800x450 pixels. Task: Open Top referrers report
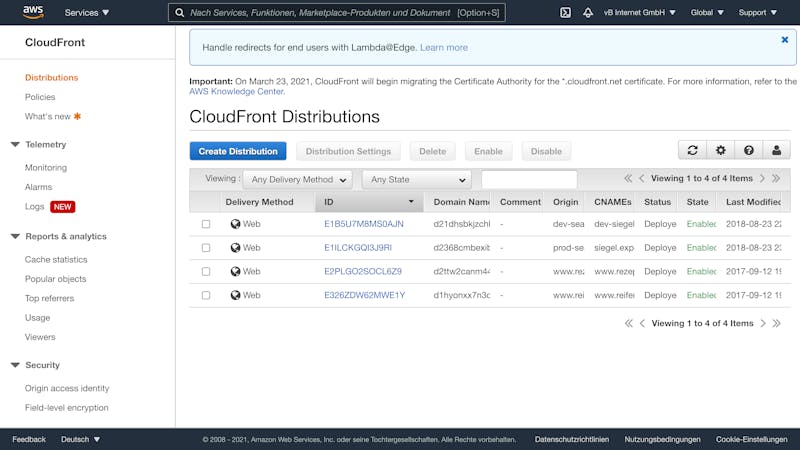point(49,298)
